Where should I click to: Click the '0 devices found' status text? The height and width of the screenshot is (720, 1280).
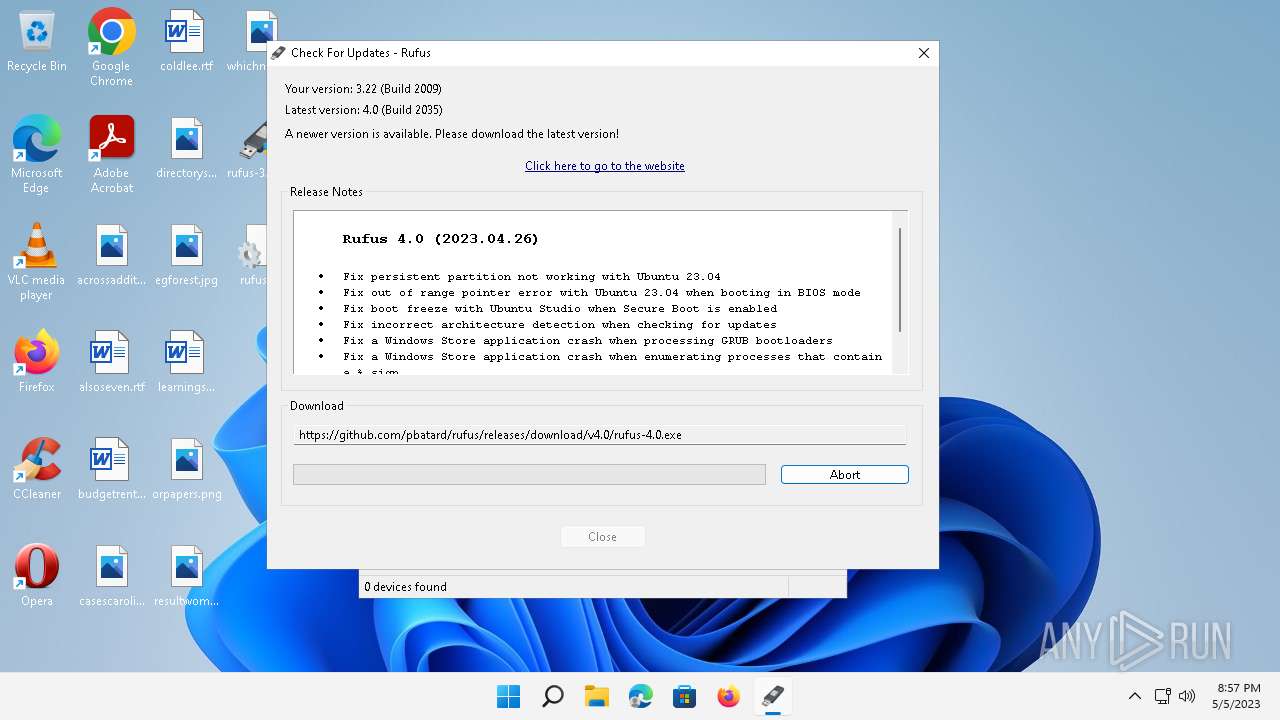click(x=405, y=587)
